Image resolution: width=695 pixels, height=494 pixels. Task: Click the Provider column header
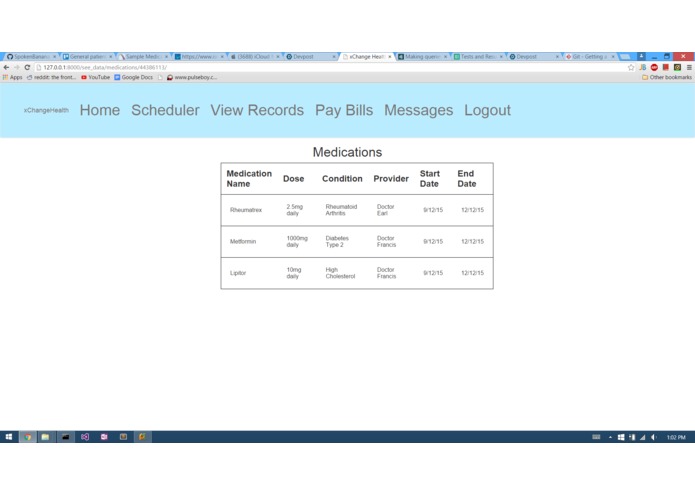tap(391, 179)
